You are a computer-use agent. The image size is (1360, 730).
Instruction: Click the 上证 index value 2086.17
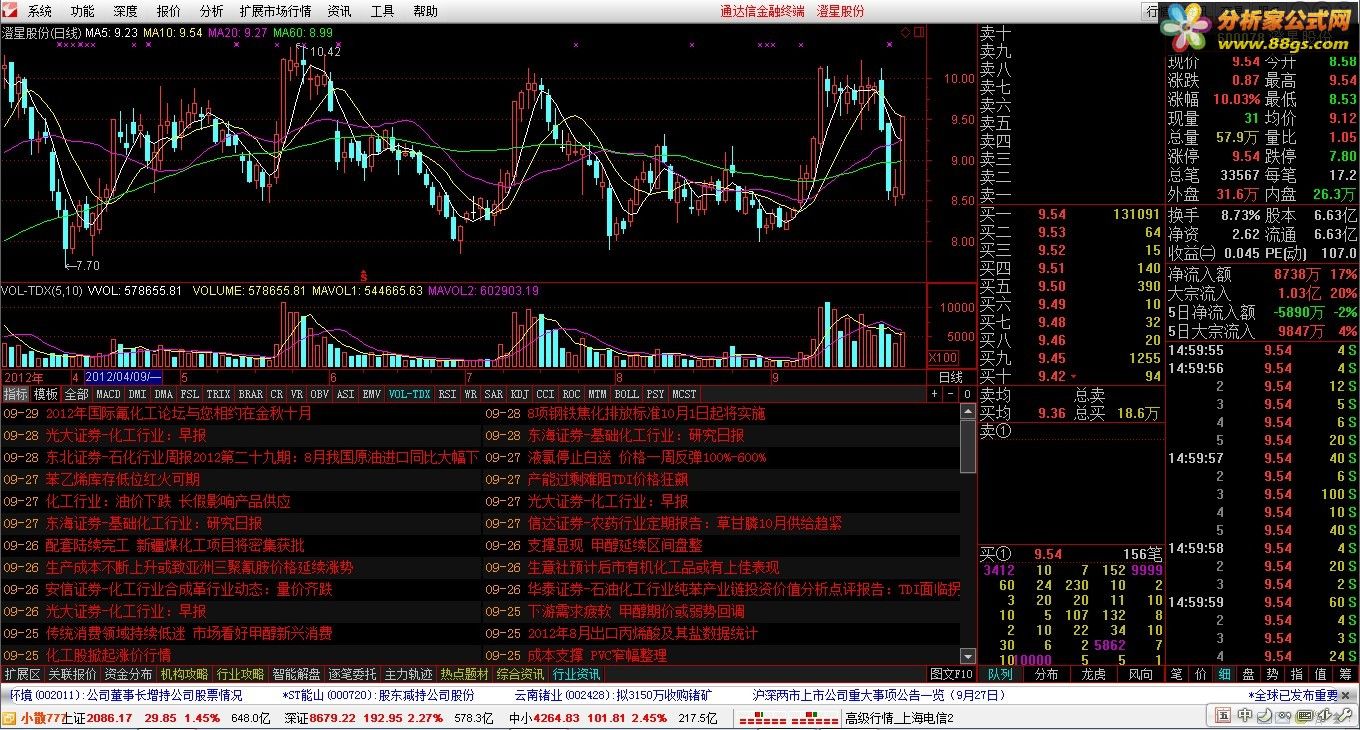point(110,718)
